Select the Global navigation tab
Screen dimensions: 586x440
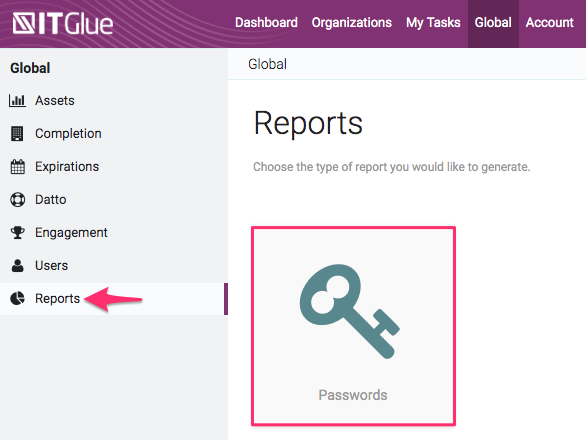[493, 23]
